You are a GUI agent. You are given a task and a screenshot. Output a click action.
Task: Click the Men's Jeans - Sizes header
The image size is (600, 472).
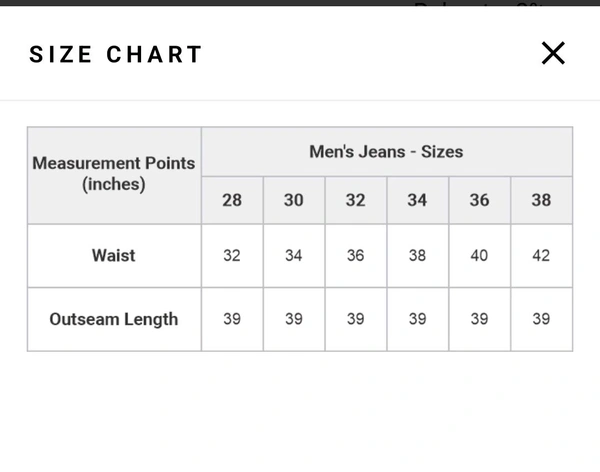386,152
